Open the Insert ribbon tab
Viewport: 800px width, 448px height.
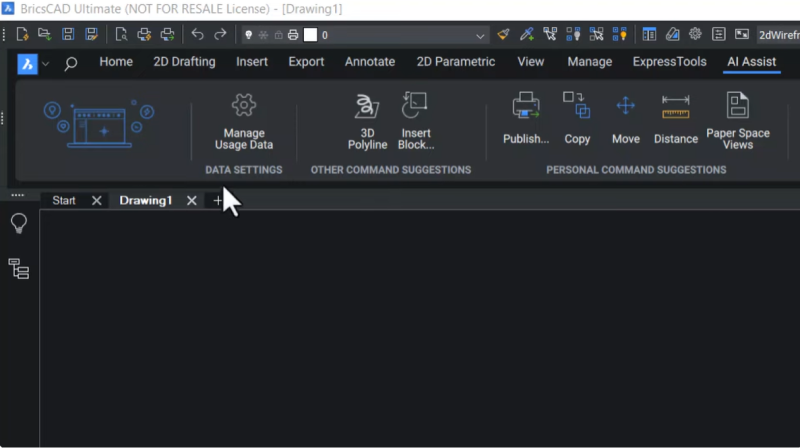252,62
